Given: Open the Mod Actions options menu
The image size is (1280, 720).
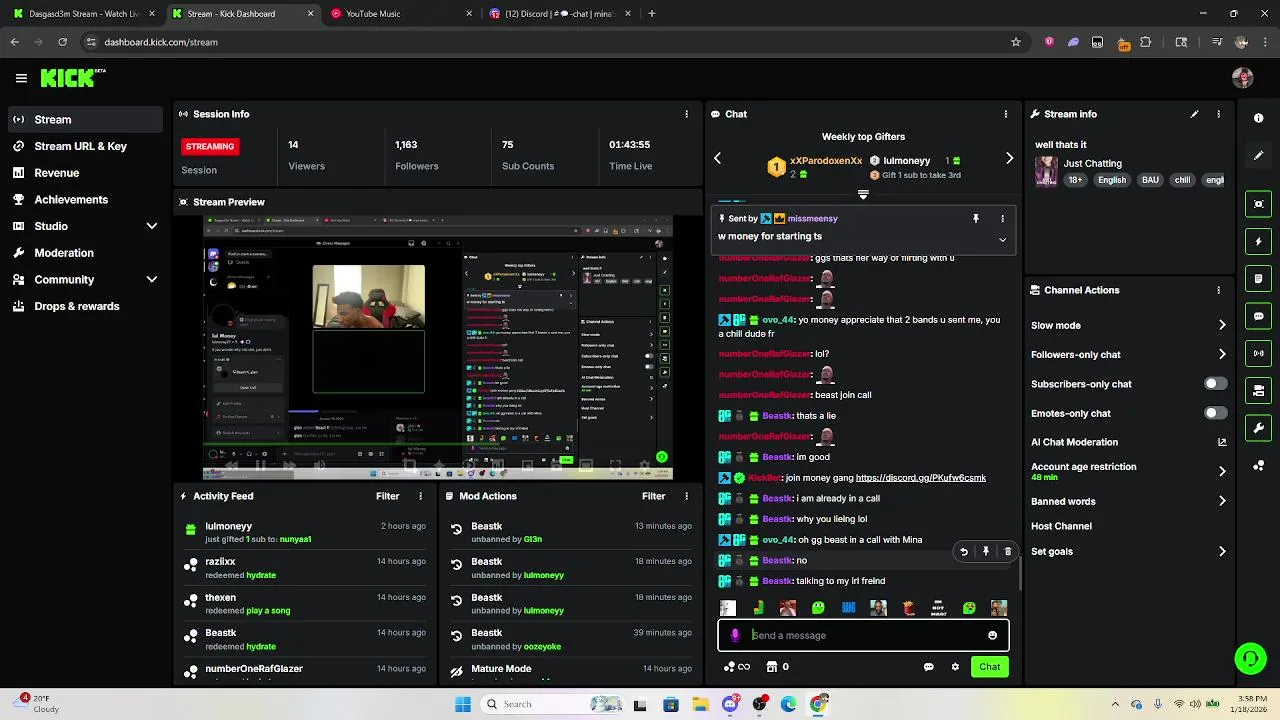Looking at the screenshot, I should pyautogui.click(x=686, y=496).
